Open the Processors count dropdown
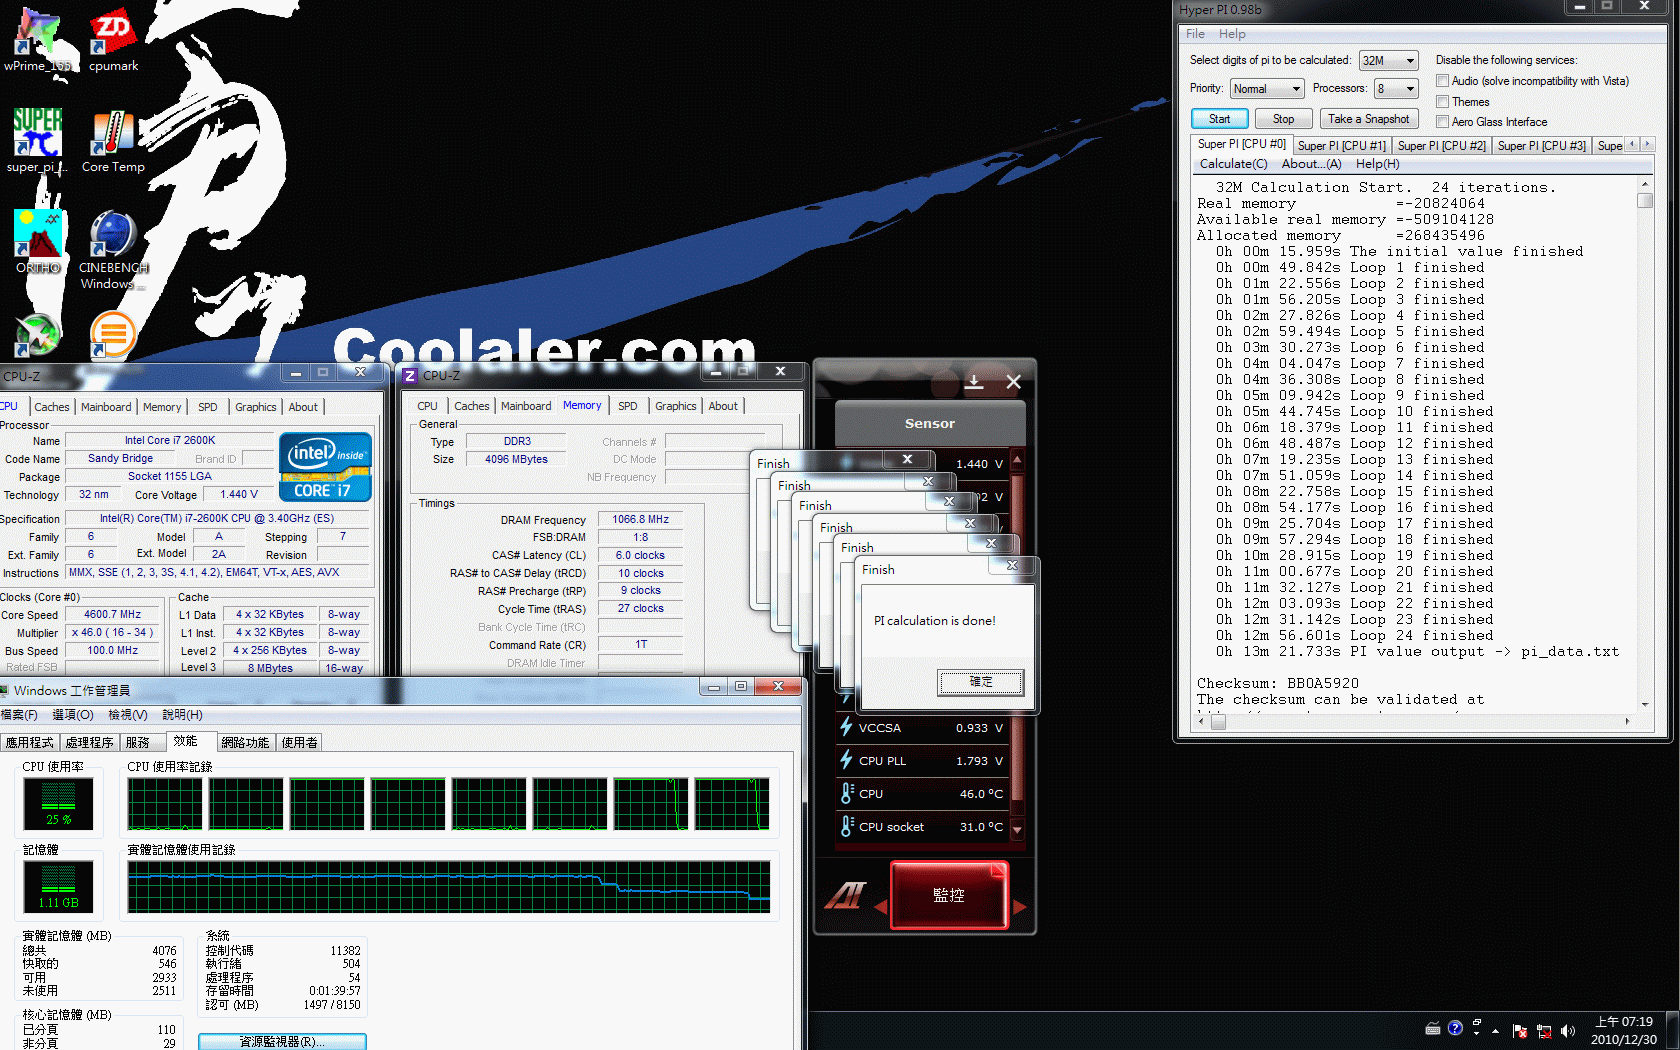Viewport: 1680px width, 1050px height. click(x=1396, y=89)
